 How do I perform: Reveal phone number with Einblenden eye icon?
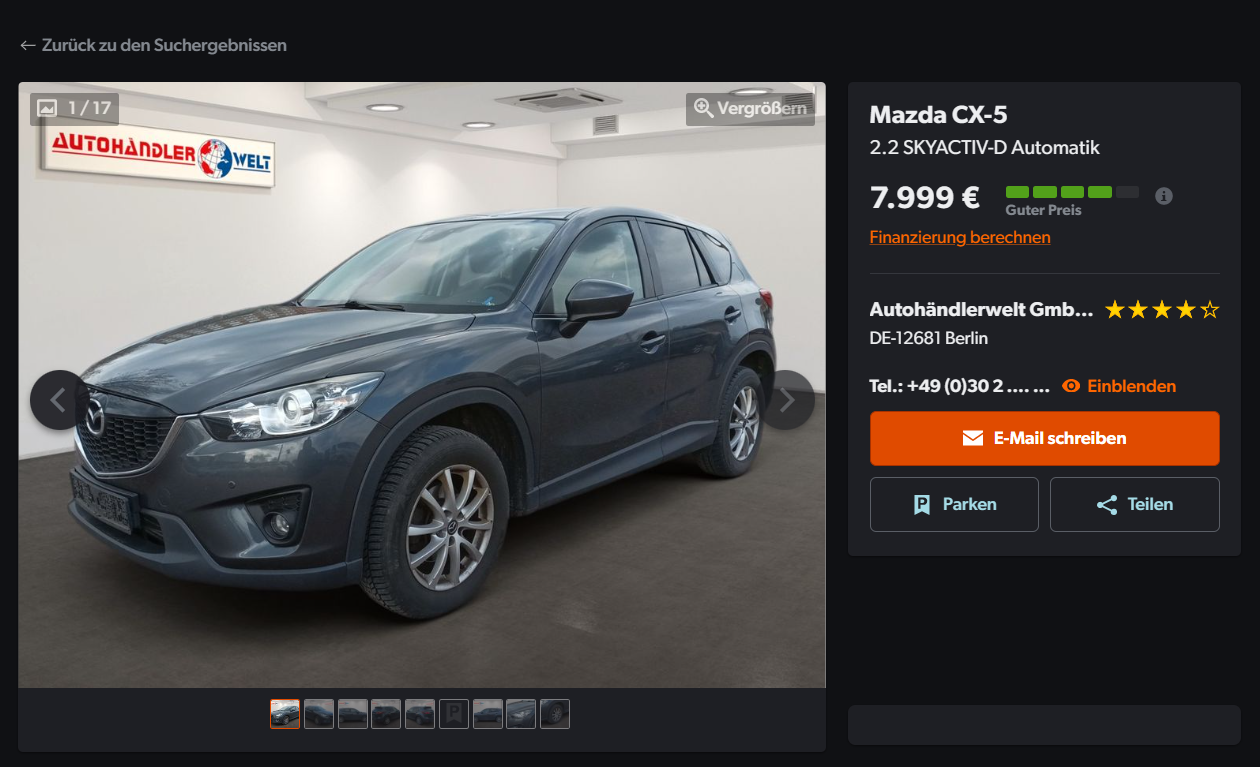[1118, 386]
